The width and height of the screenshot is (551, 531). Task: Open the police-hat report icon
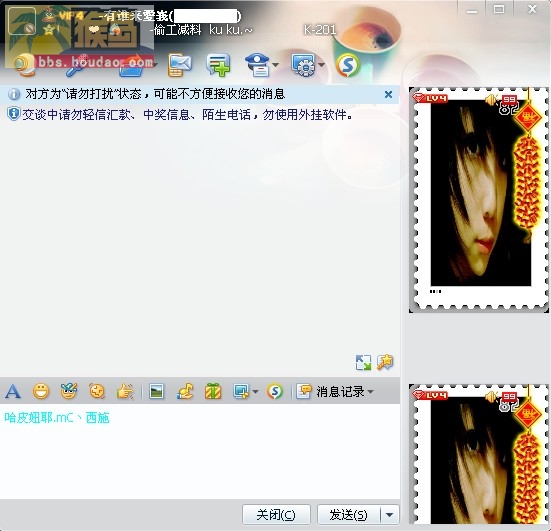[258, 65]
